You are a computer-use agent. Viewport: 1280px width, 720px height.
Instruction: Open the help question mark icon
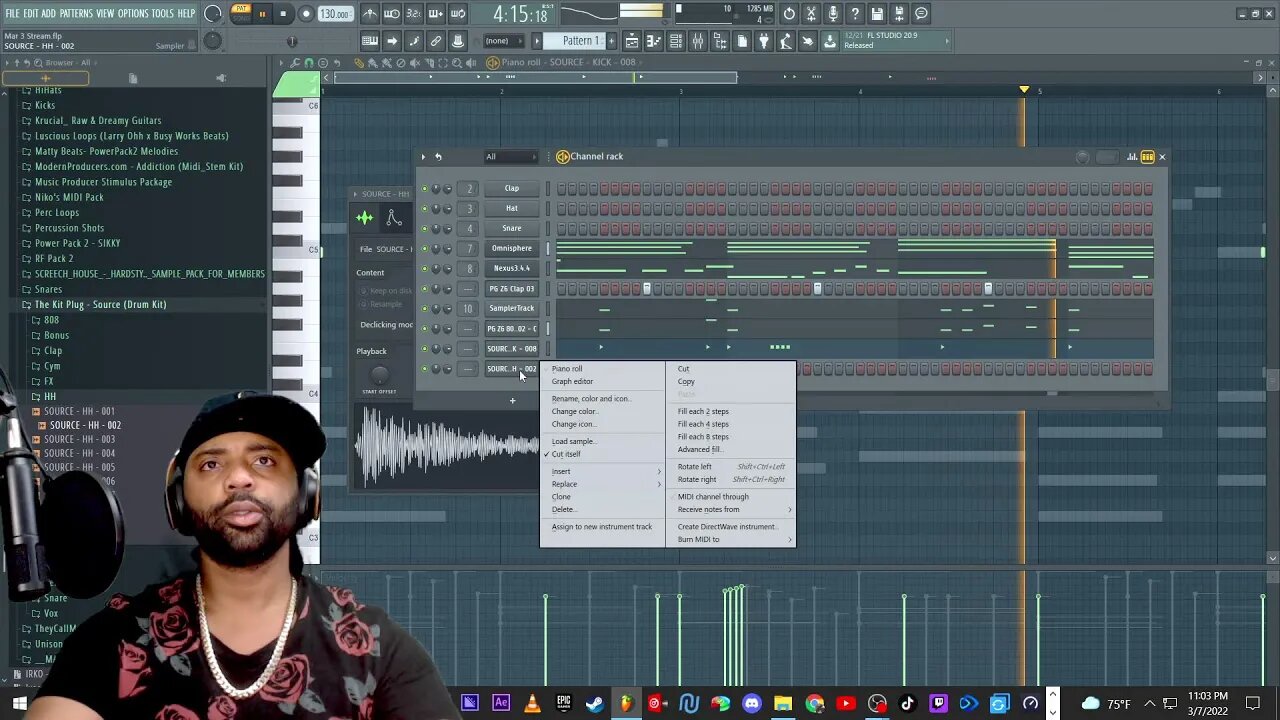click(855, 14)
